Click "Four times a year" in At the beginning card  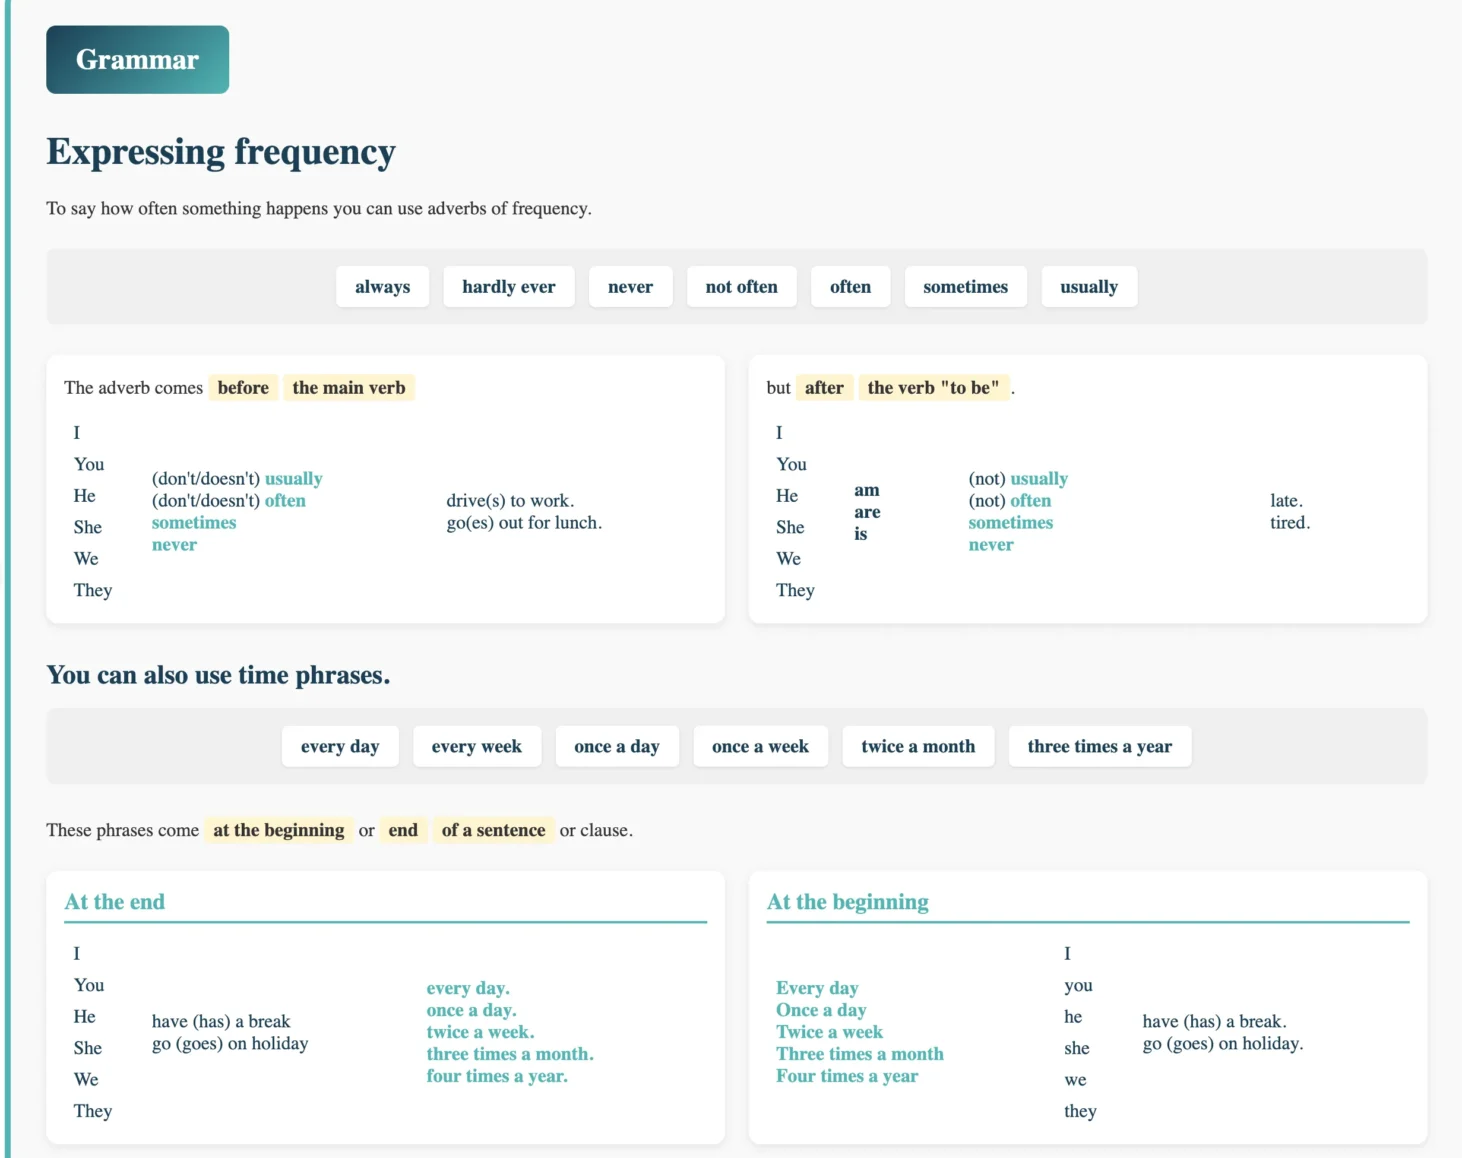point(847,1076)
